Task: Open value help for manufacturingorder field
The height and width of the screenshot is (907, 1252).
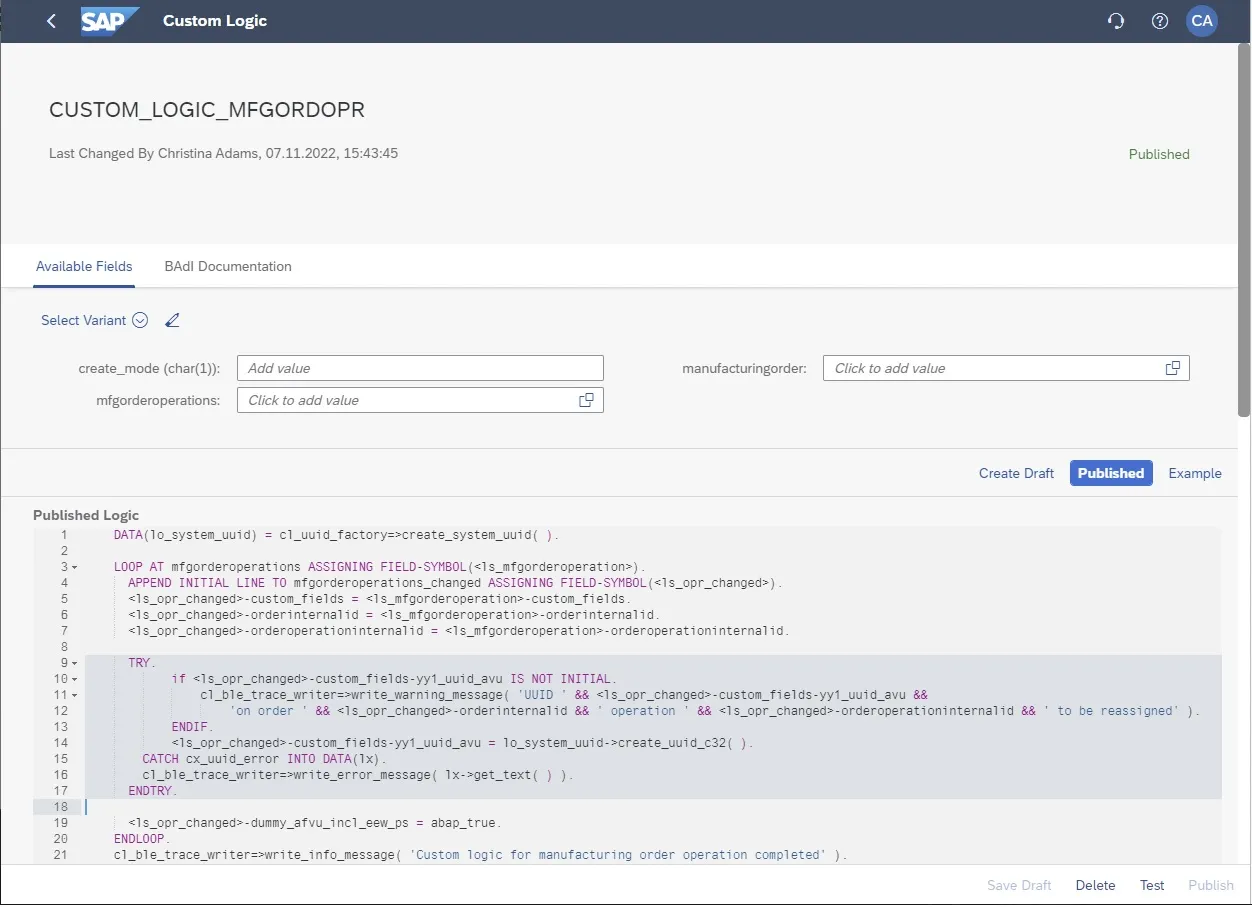Action: (x=1173, y=368)
